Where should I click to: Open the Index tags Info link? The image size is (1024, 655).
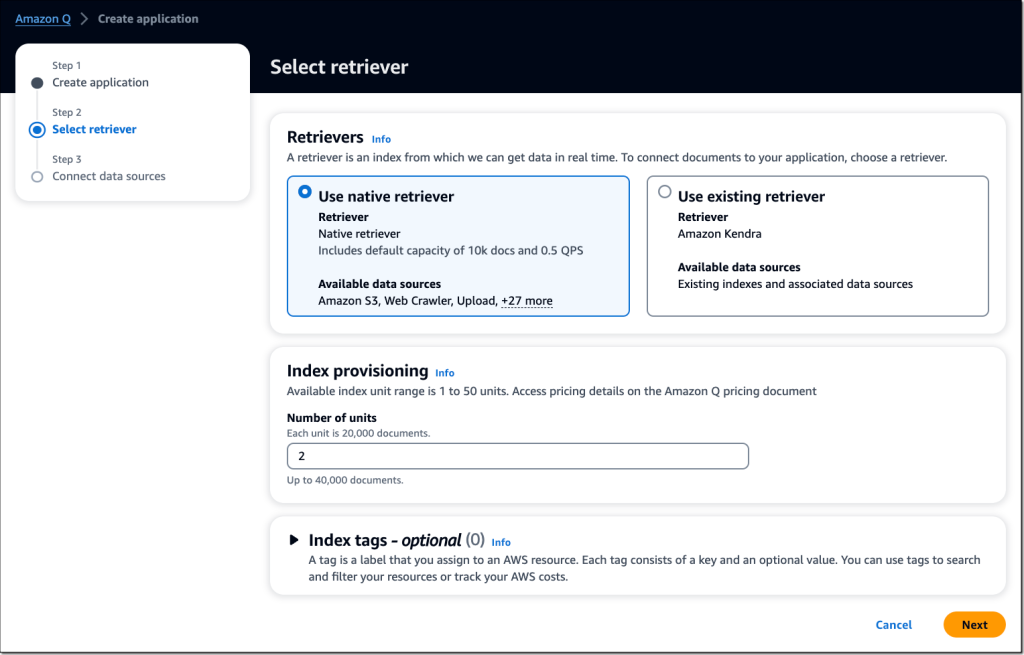[x=501, y=542]
